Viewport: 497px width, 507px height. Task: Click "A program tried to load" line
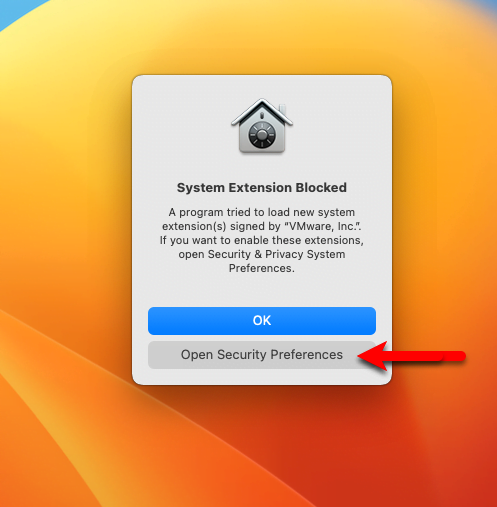pos(262,212)
